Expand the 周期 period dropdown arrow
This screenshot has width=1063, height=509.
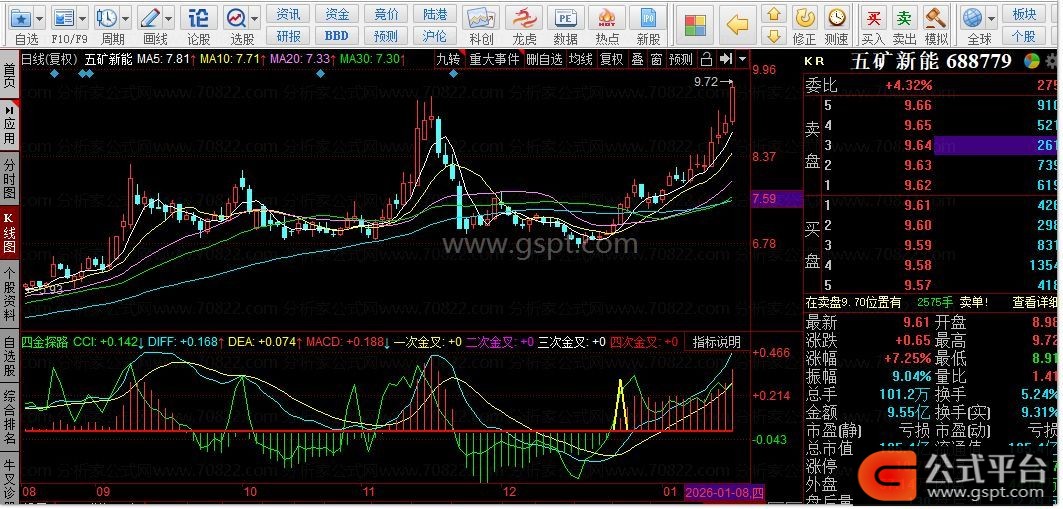tap(123, 18)
